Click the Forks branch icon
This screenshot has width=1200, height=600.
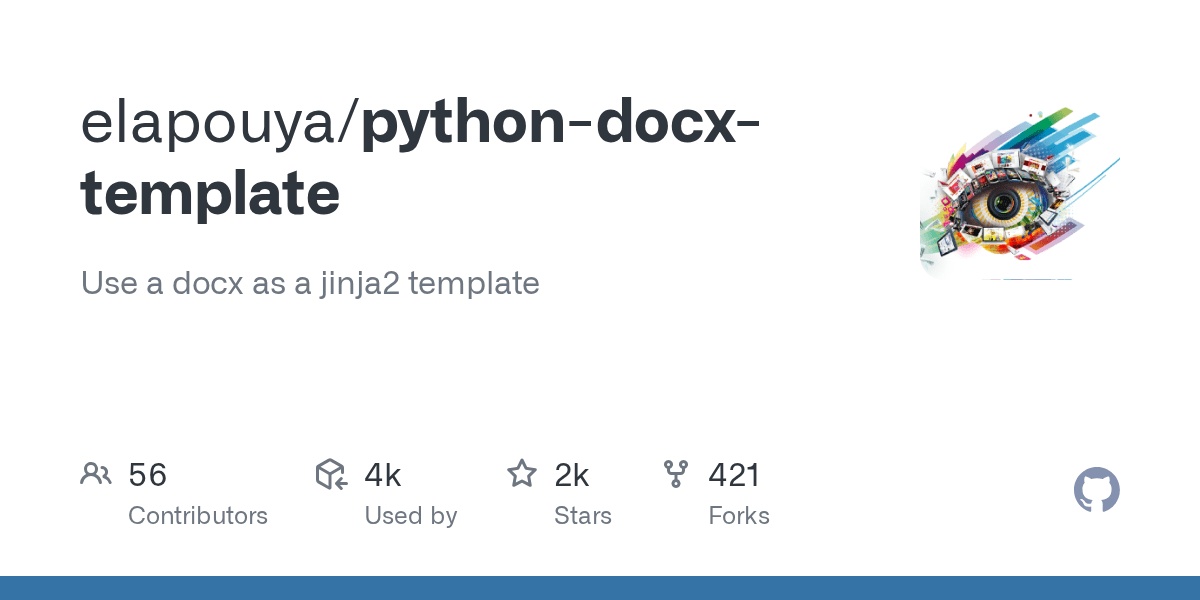pos(676,474)
